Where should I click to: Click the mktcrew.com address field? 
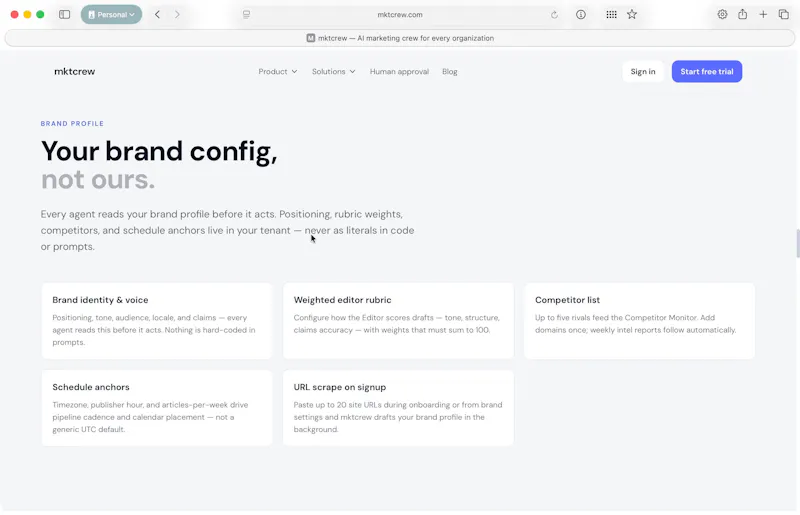400,14
